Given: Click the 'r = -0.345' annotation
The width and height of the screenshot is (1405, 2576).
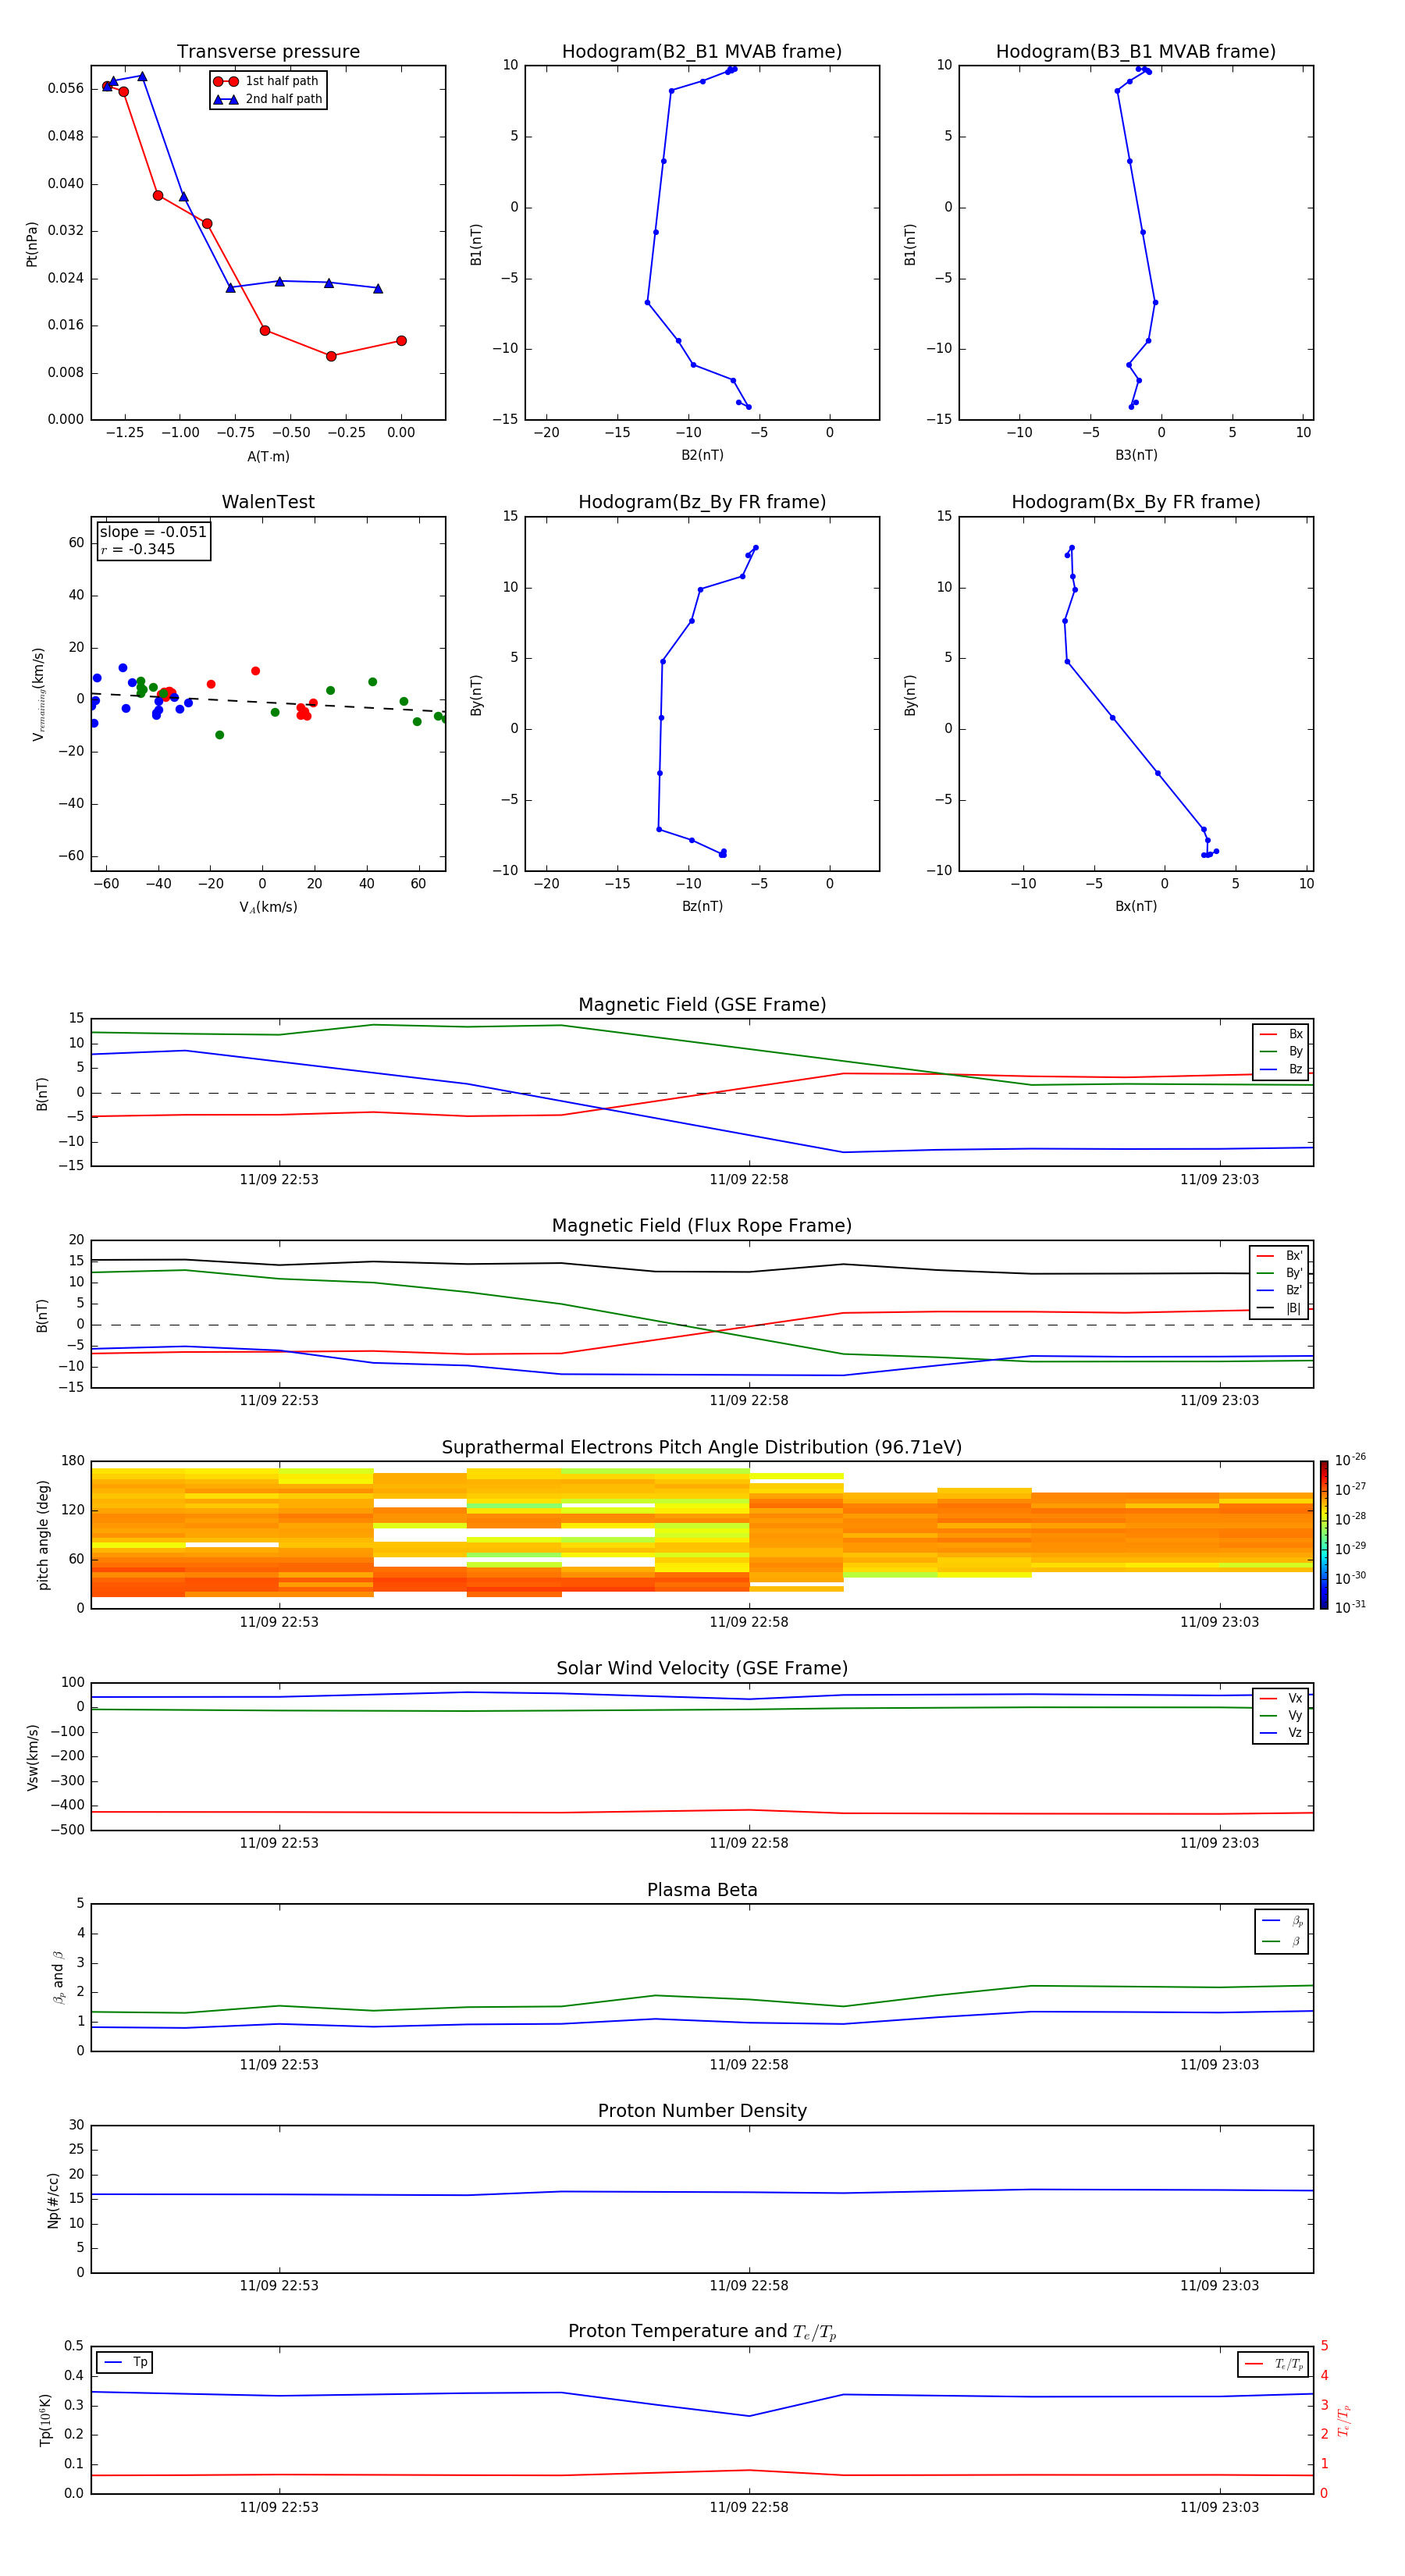Looking at the screenshot, I should 138,549.
